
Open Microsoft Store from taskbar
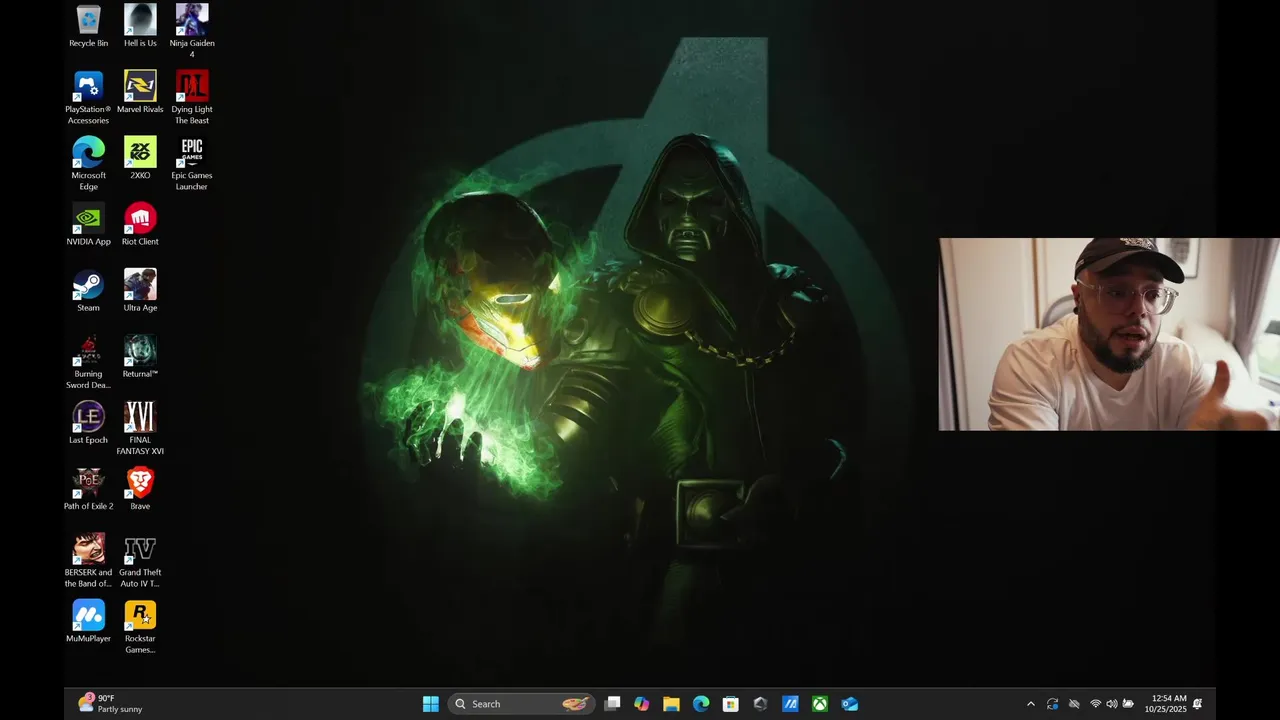[x=731, y=704]
